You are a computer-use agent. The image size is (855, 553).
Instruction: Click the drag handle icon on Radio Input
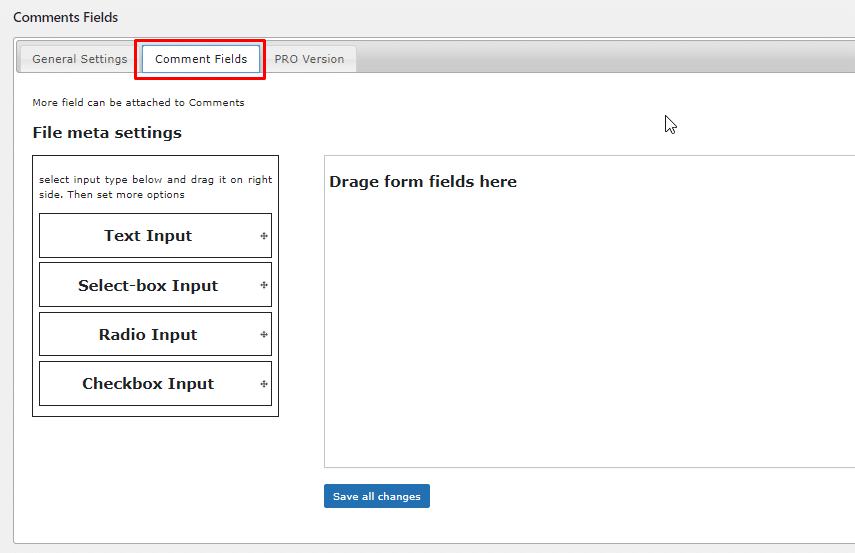pos(264,335)
